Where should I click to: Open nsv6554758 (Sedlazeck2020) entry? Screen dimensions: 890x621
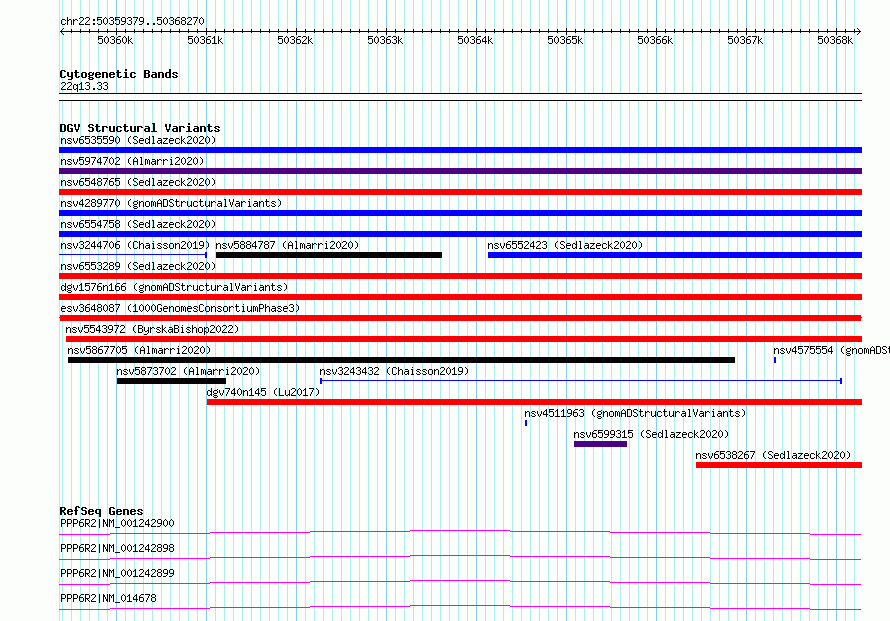pos(138,224)
